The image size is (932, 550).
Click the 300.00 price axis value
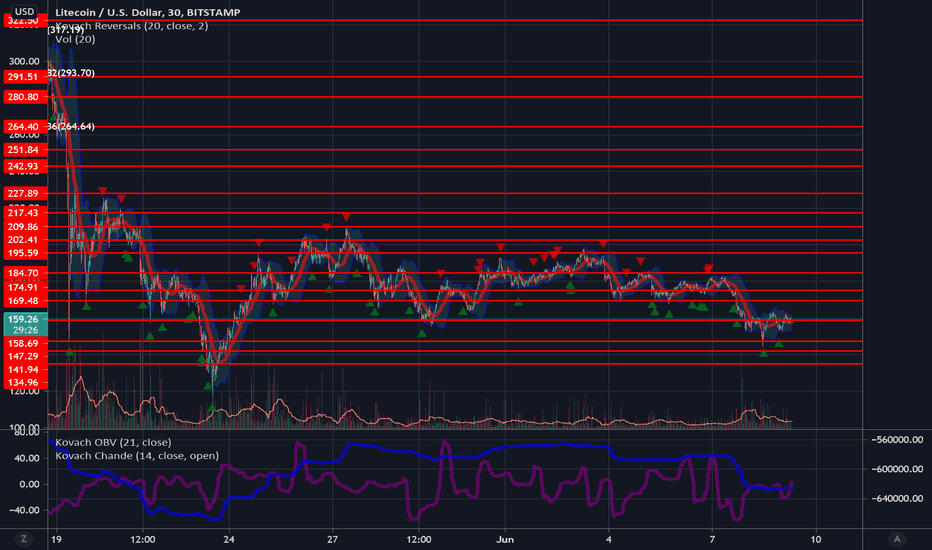(x=24, y=61)
